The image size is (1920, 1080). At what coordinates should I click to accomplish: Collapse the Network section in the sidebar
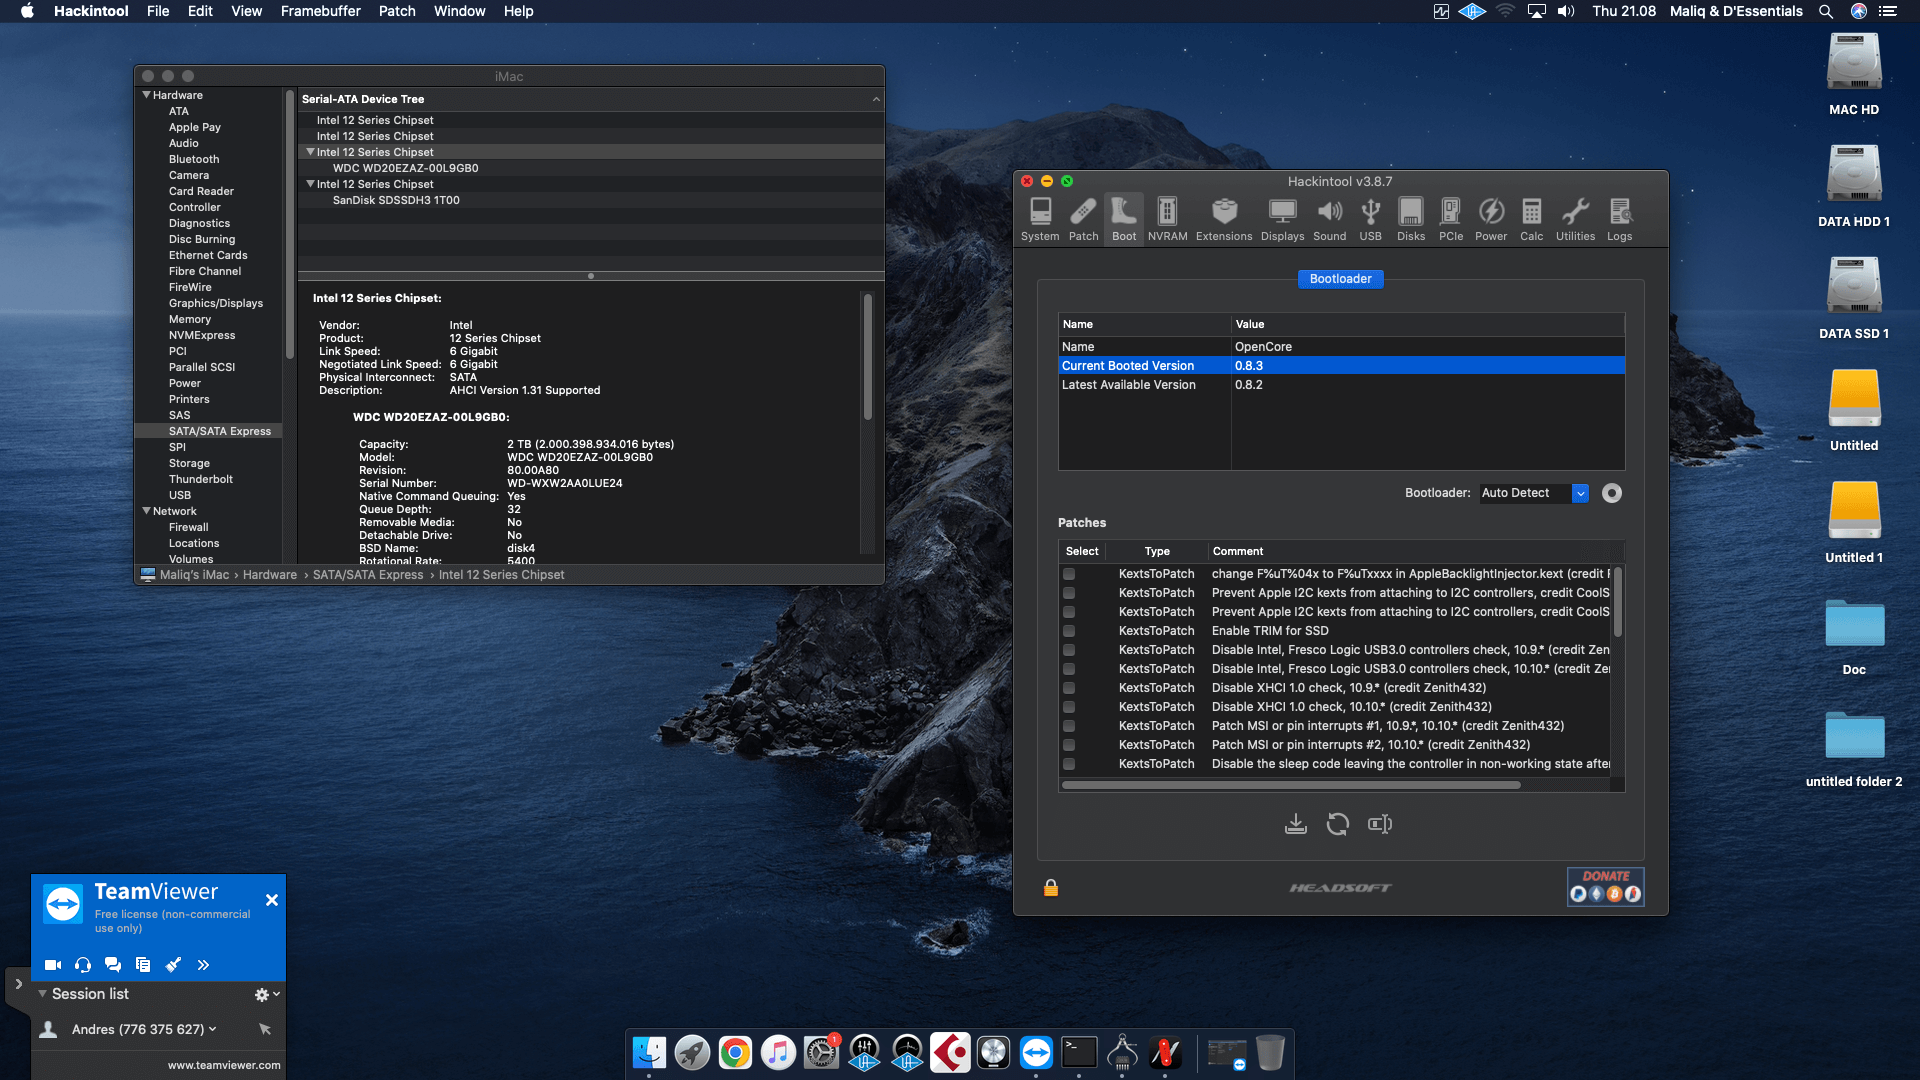tap(147, 511)
